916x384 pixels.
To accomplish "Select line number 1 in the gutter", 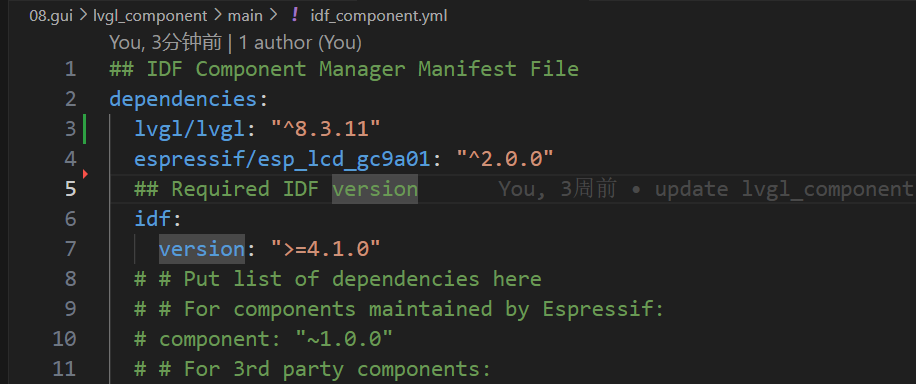I will [x=70, y=69].
